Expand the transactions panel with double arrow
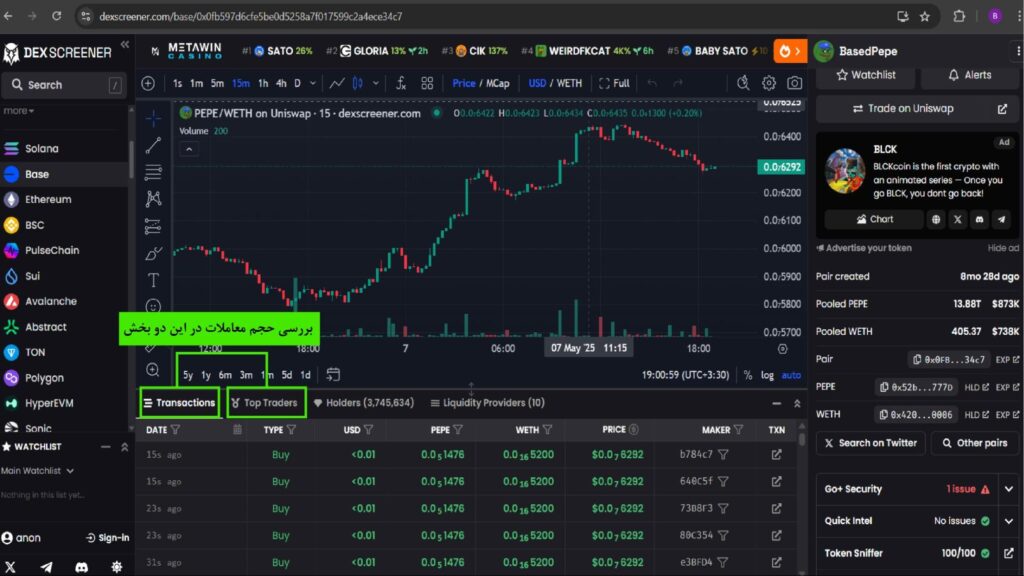The image size is (1024, 576). pyautogui.click(x=797, y=404)
